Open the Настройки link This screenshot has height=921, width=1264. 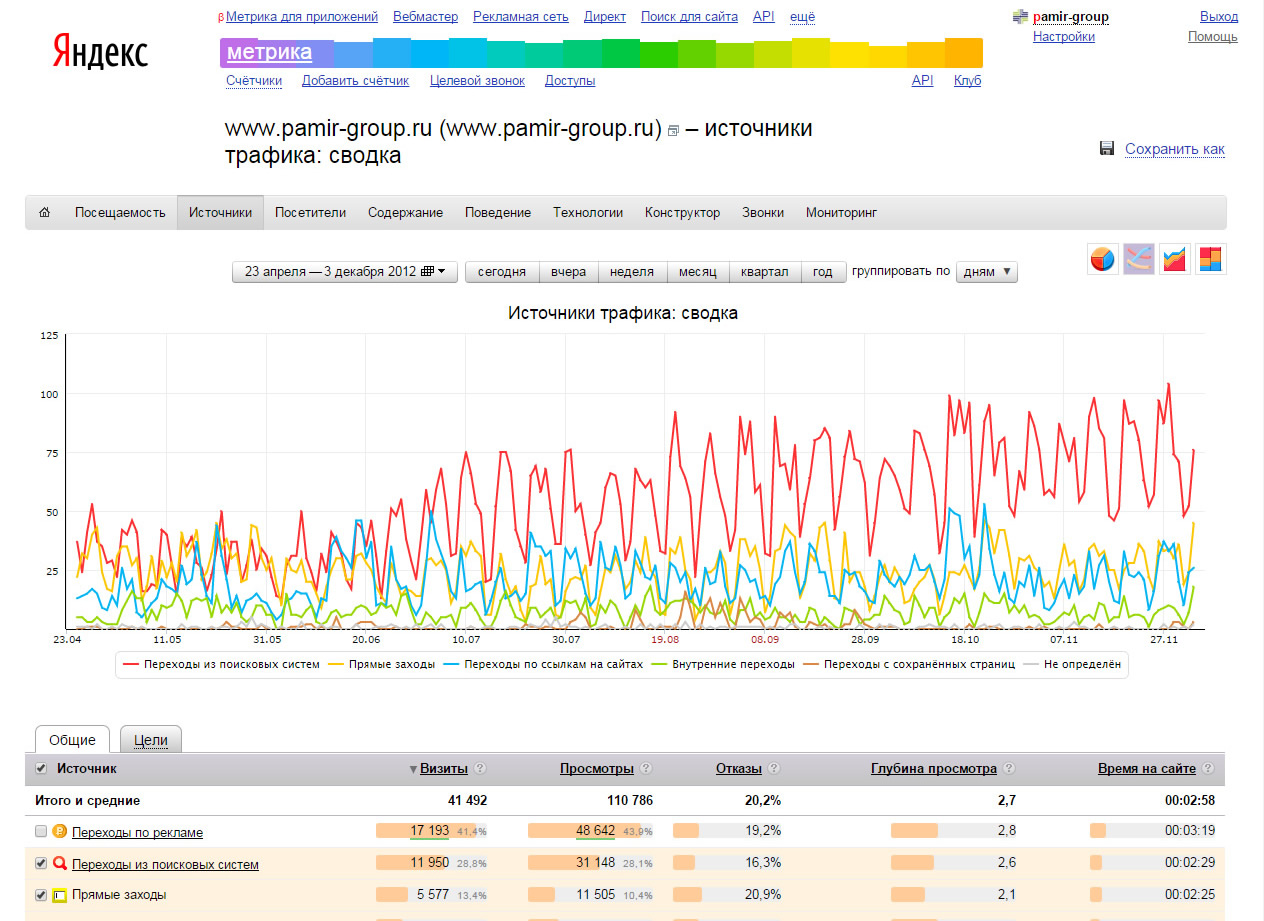tap(1064, 37)
